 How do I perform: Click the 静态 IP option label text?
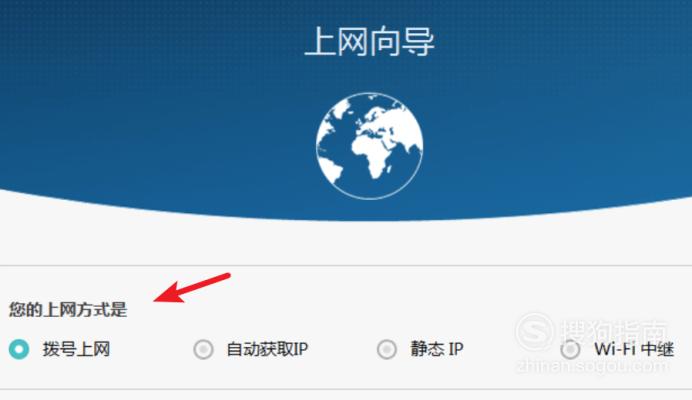pyautogui.click(x=437, y=349)
